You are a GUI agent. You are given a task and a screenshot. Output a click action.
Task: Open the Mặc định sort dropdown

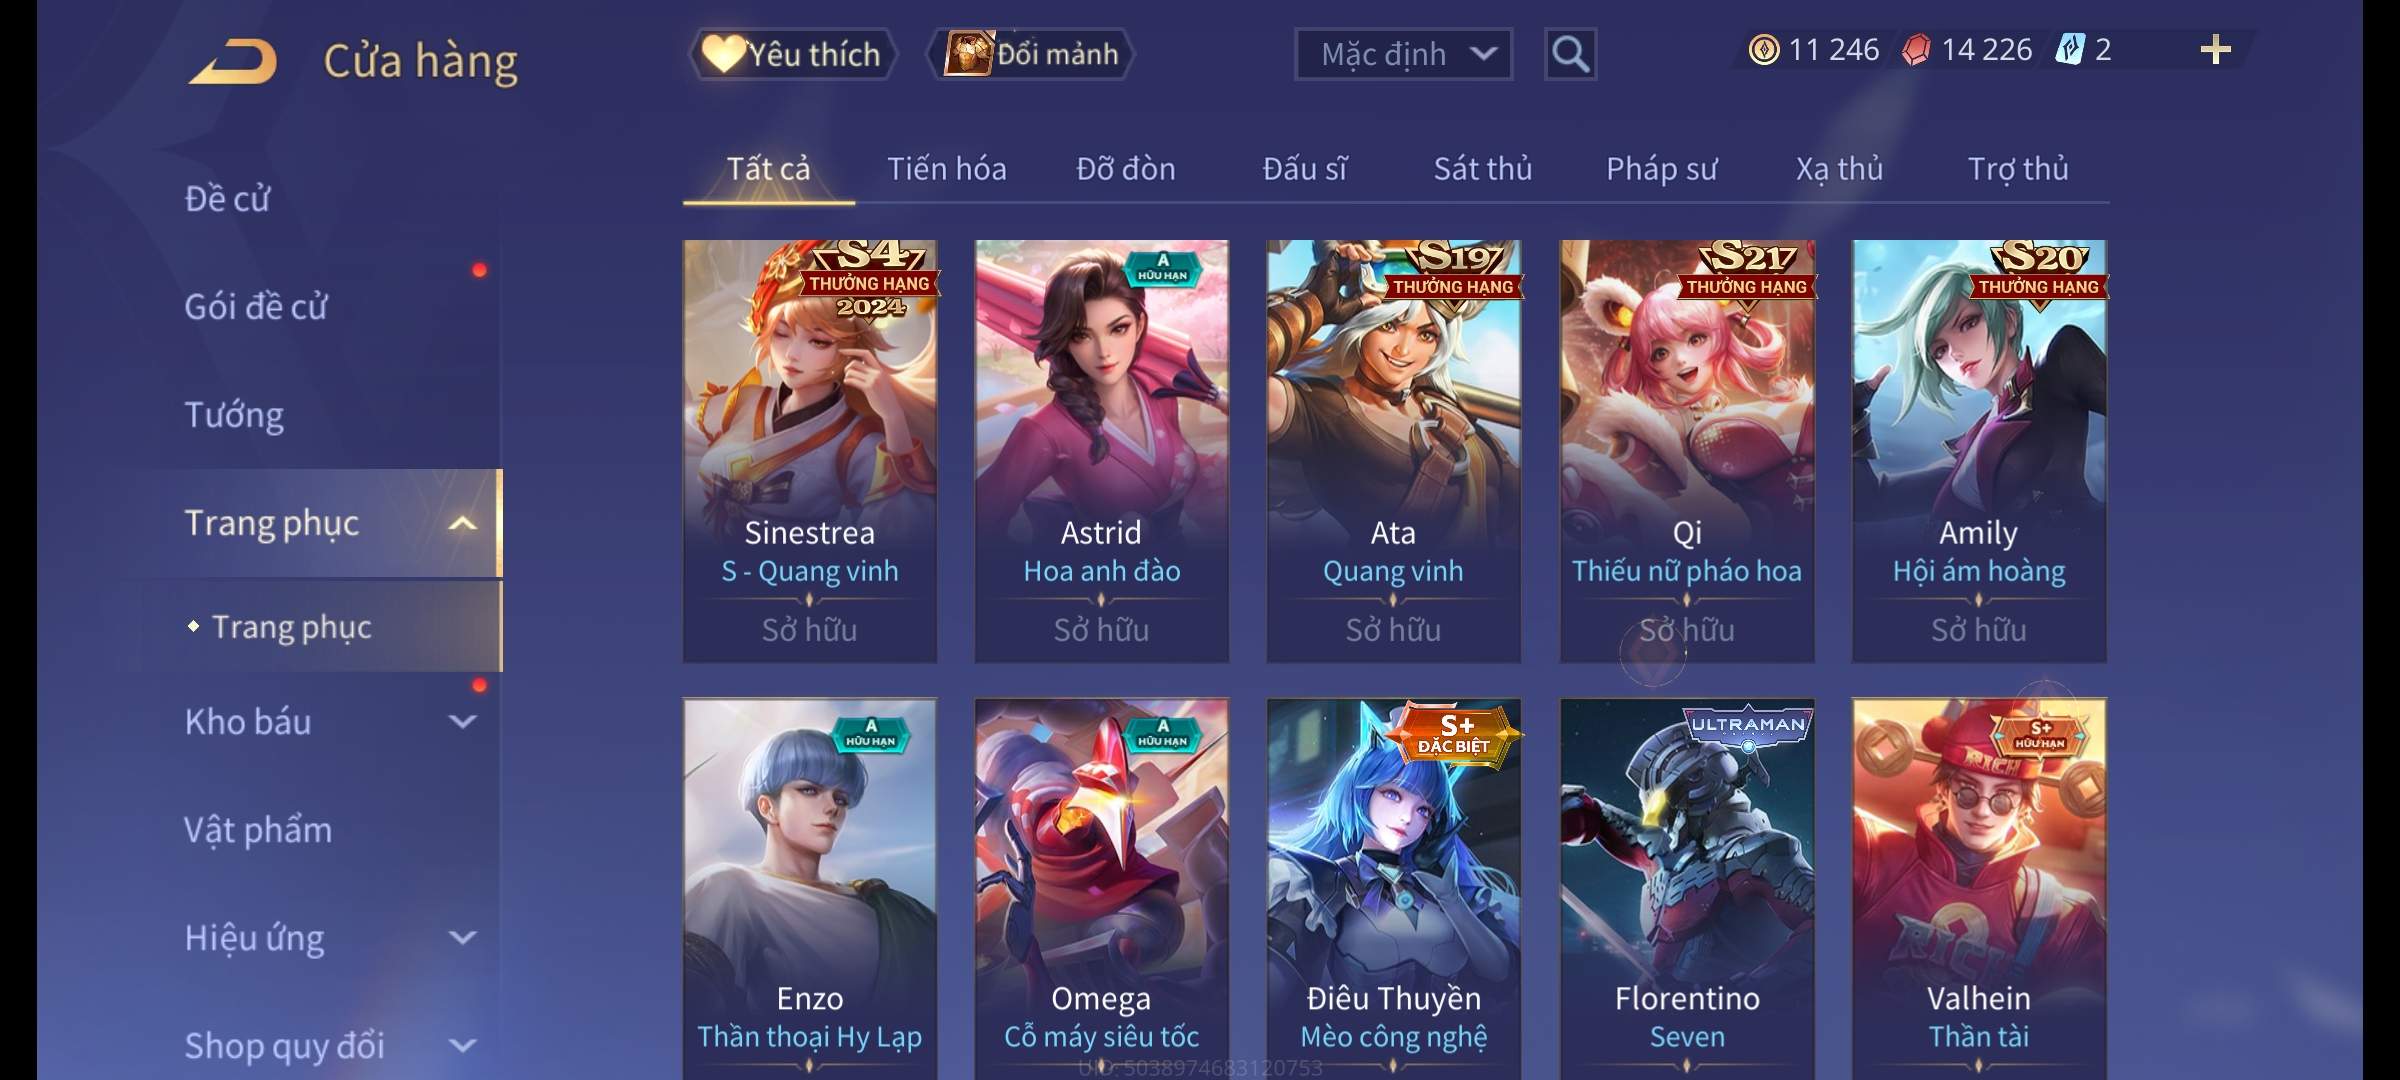tap(1403, 54)
